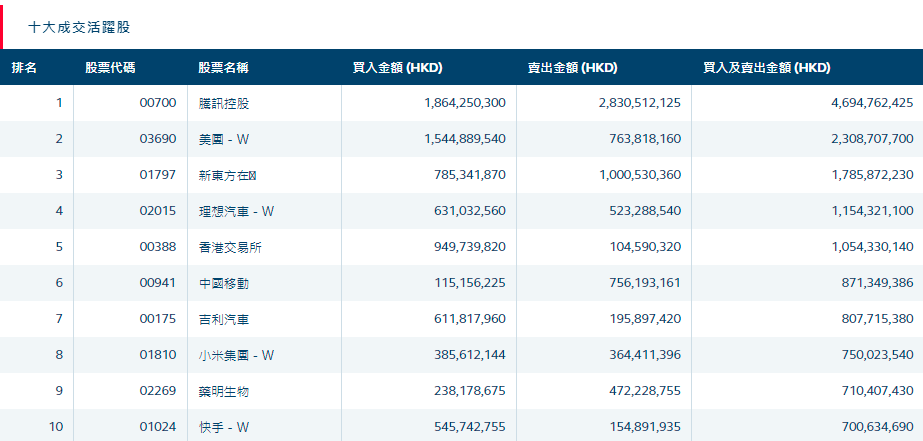This screenshot has width=923, height=441.
Task: Click total amount 750,023,540
Action: point(880,355)
